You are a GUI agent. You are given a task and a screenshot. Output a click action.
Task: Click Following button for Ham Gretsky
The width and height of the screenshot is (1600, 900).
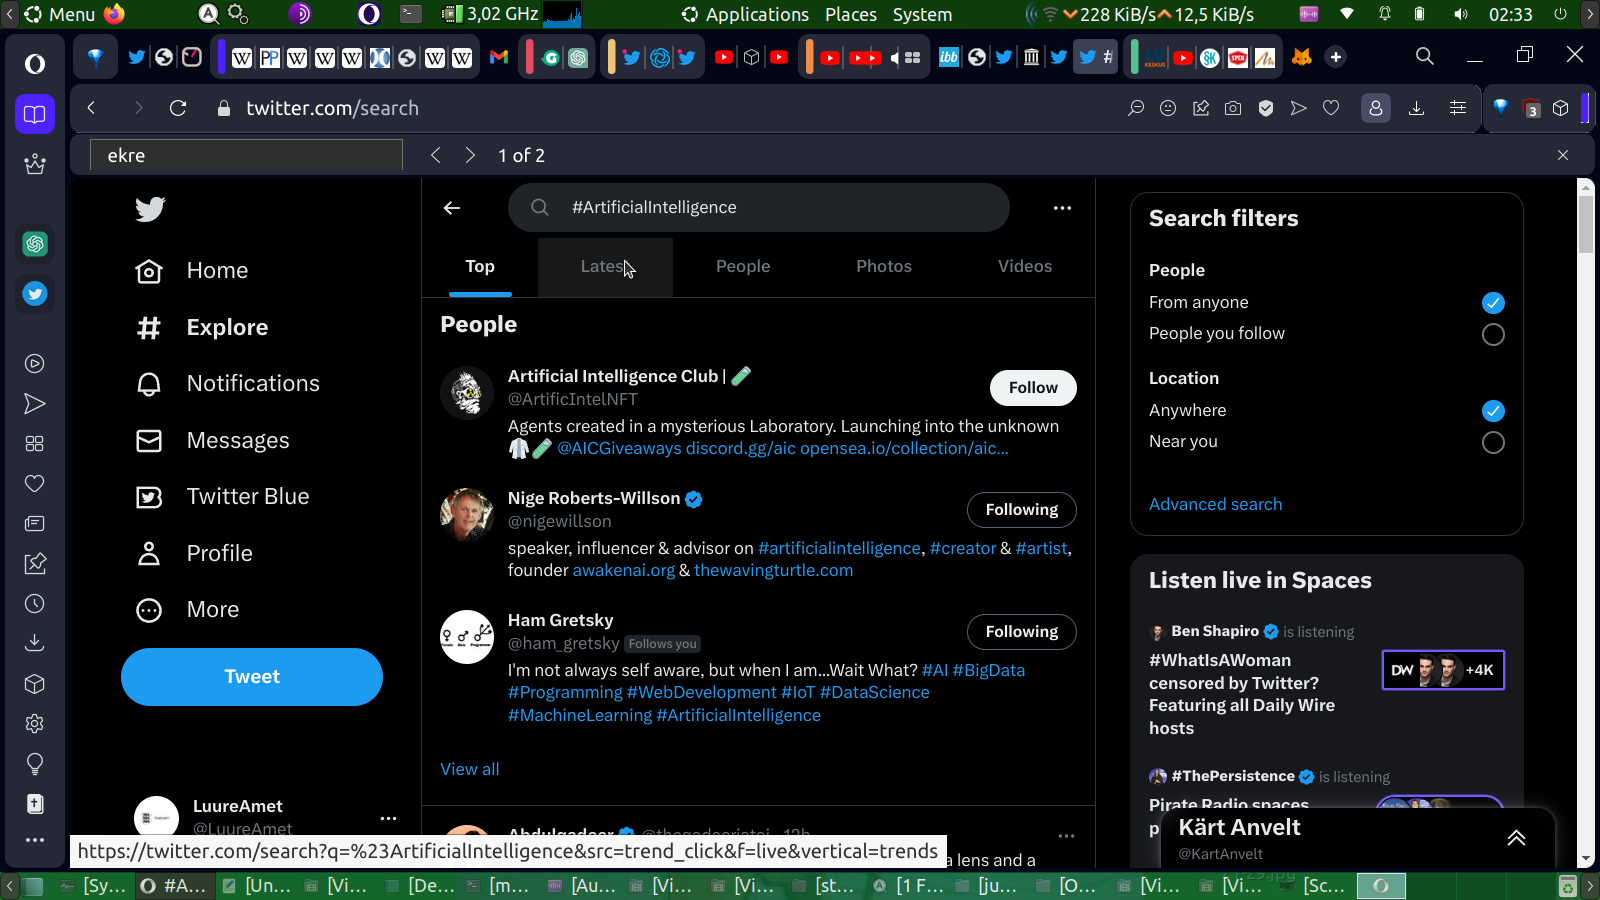pyautogui.click(x=1021, y=632)
